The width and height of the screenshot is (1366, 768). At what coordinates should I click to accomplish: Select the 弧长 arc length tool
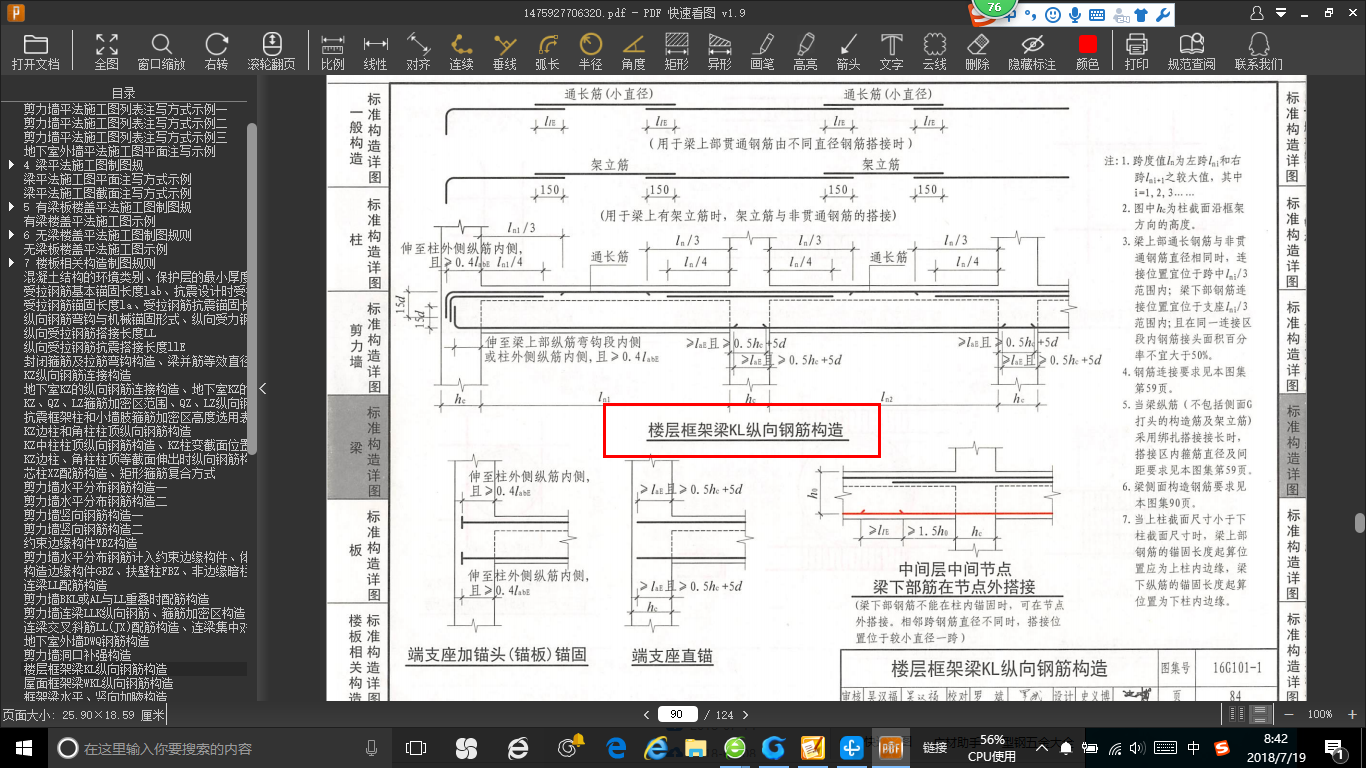(548, 52)
